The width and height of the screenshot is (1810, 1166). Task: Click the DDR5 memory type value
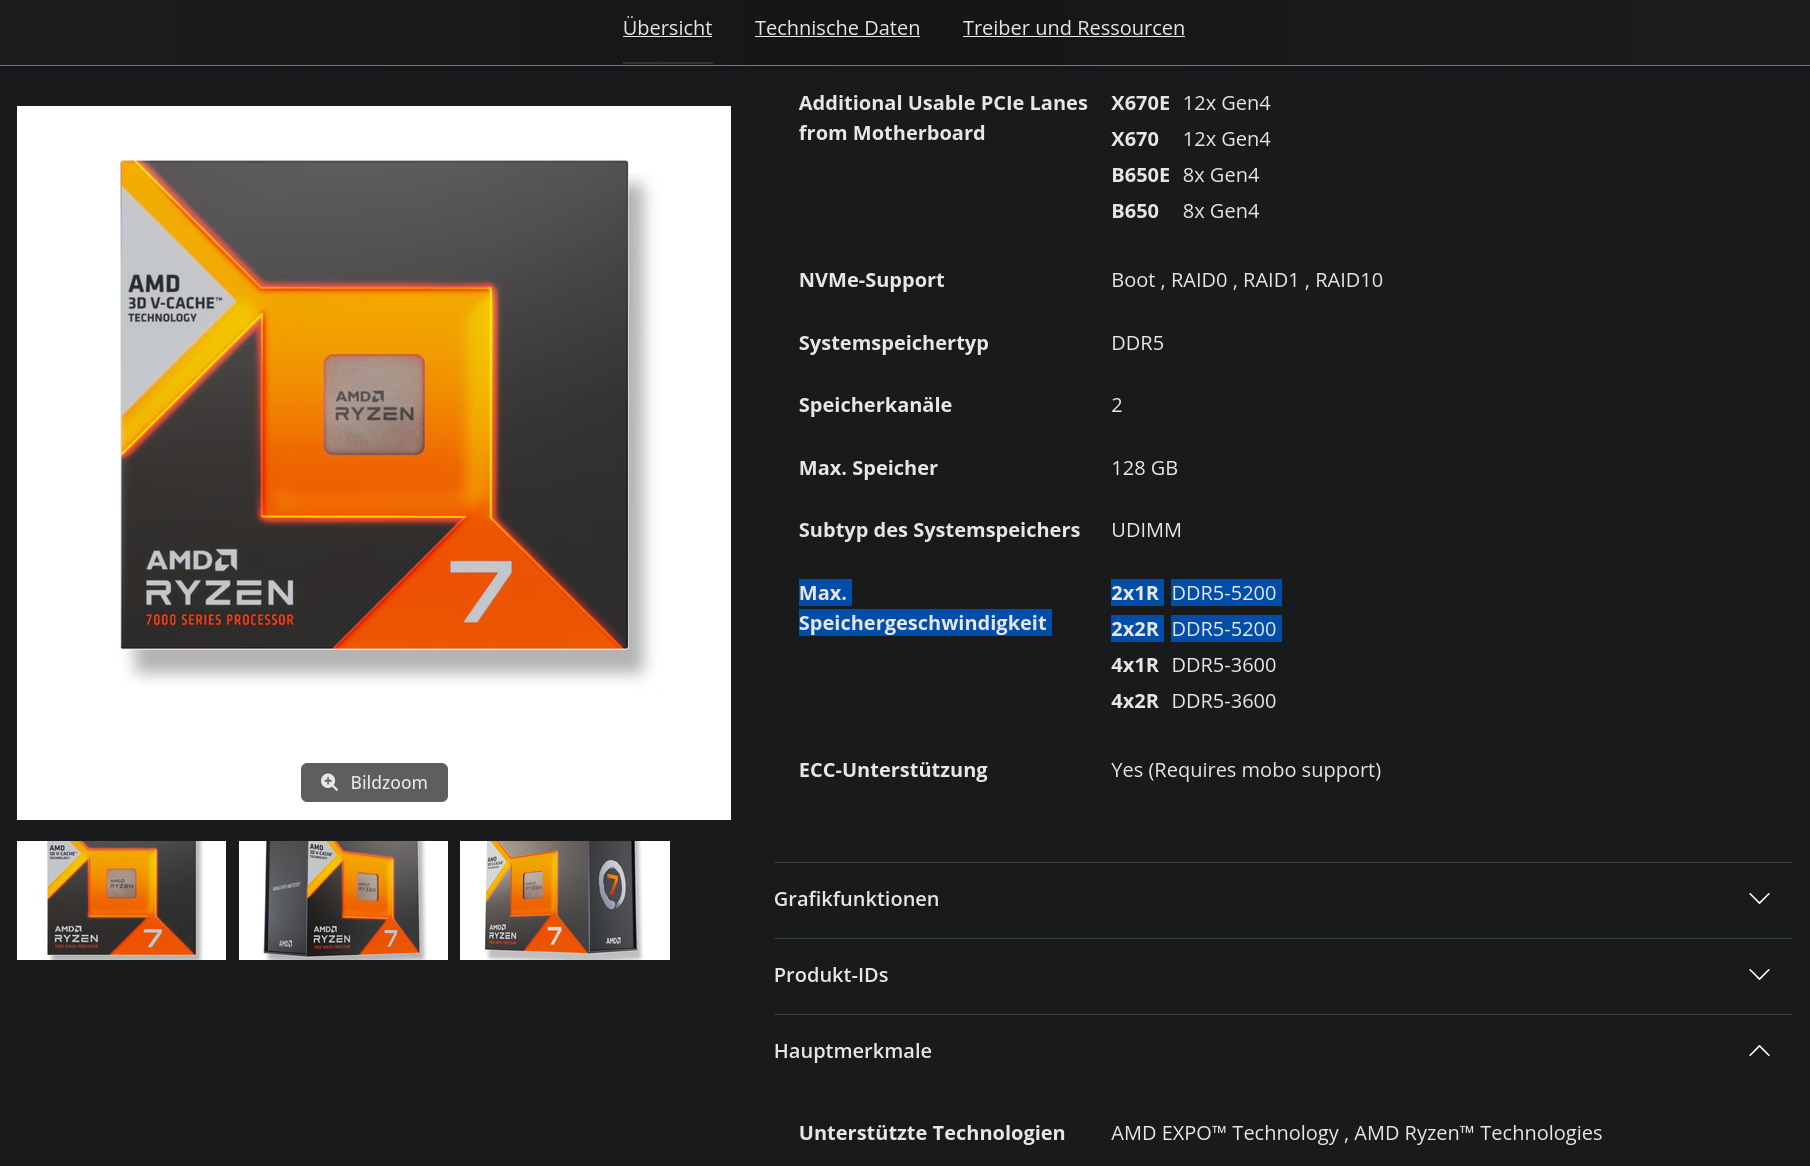pyautogui.click(x=1137, y=343)
